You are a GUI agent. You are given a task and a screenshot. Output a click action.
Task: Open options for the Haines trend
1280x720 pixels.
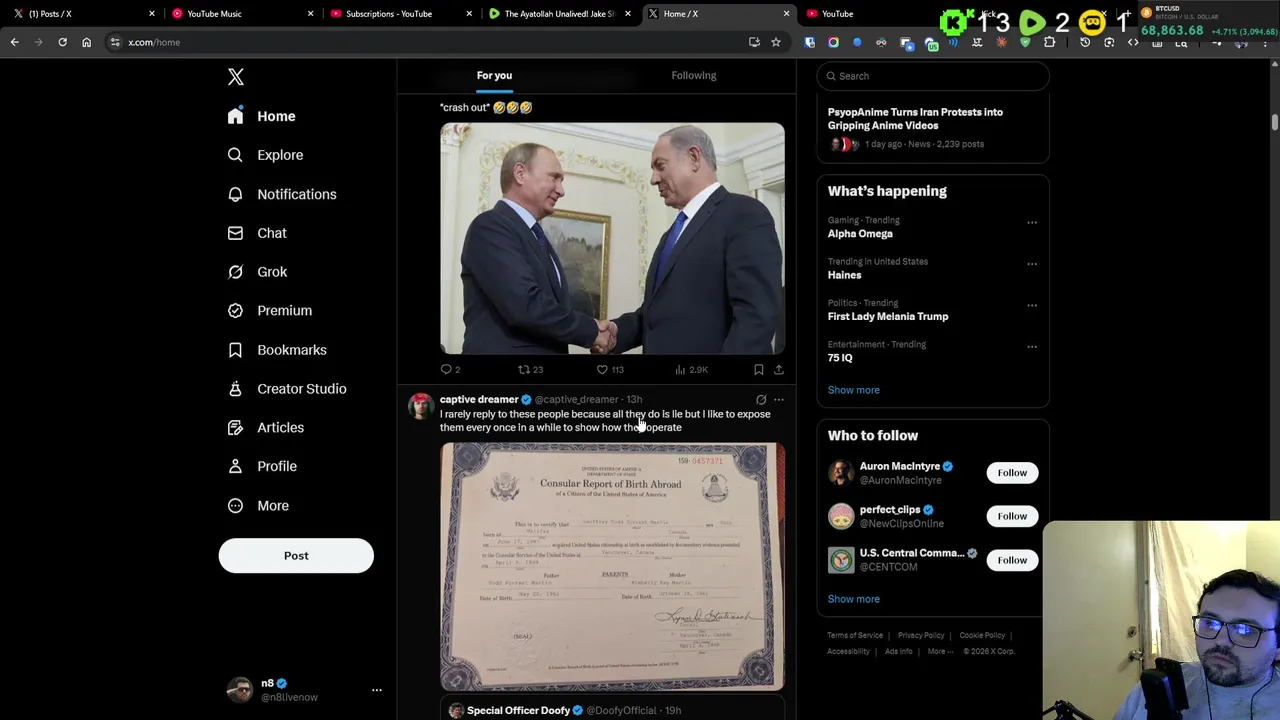pyautogui.click(x=1032, y=264)
